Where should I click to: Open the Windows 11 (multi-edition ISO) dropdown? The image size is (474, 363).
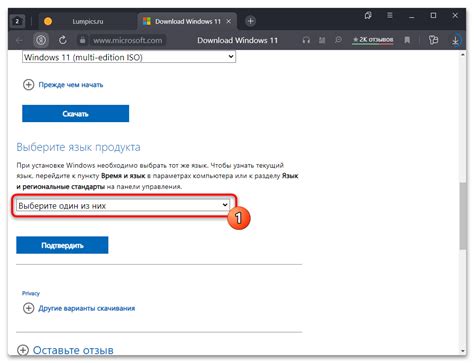point(129,57)
